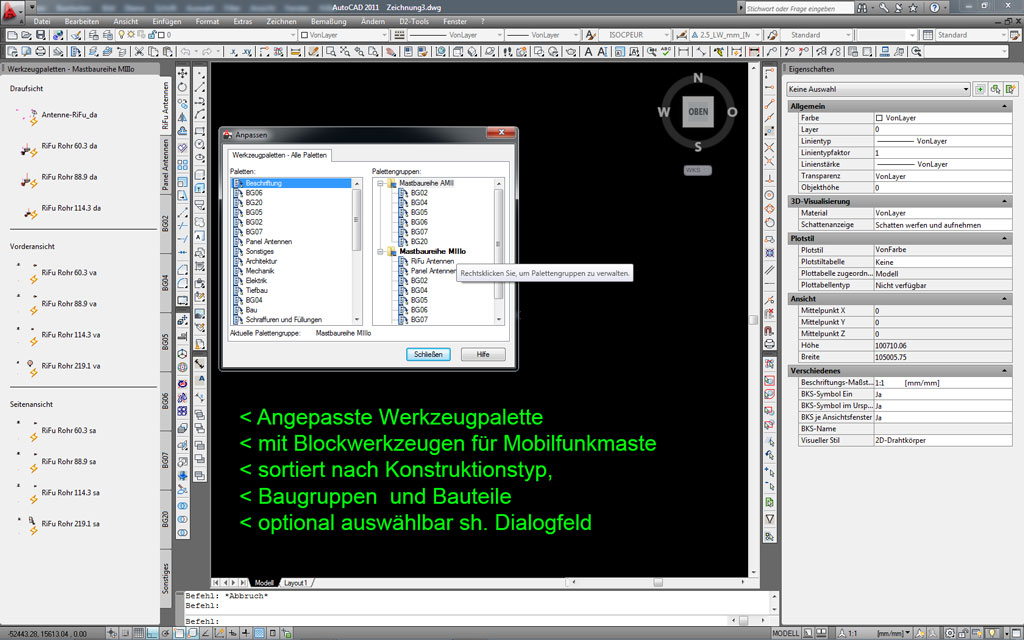
Task: Select the Antenne-RiFu_da block tool
Action: 69,114
